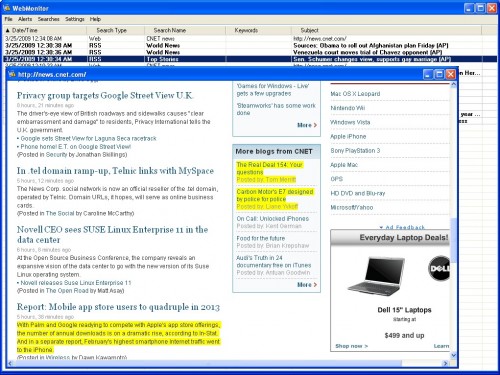Viewport: 500px width, 375px height.
Task: Minimize the news.cnet.com popup window
Action: click(428, 74)
